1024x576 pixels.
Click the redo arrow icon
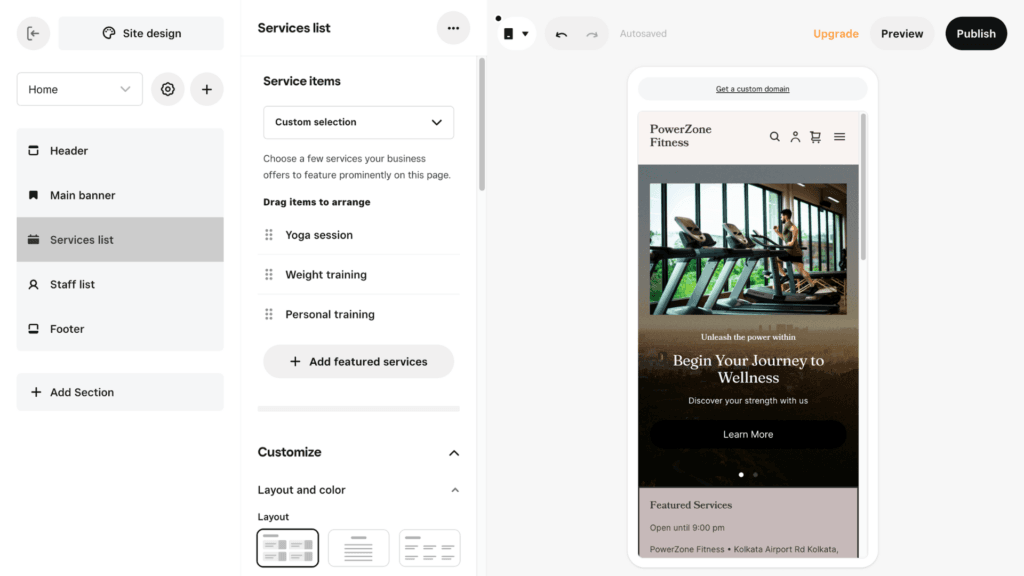click(x=590, y=33)
